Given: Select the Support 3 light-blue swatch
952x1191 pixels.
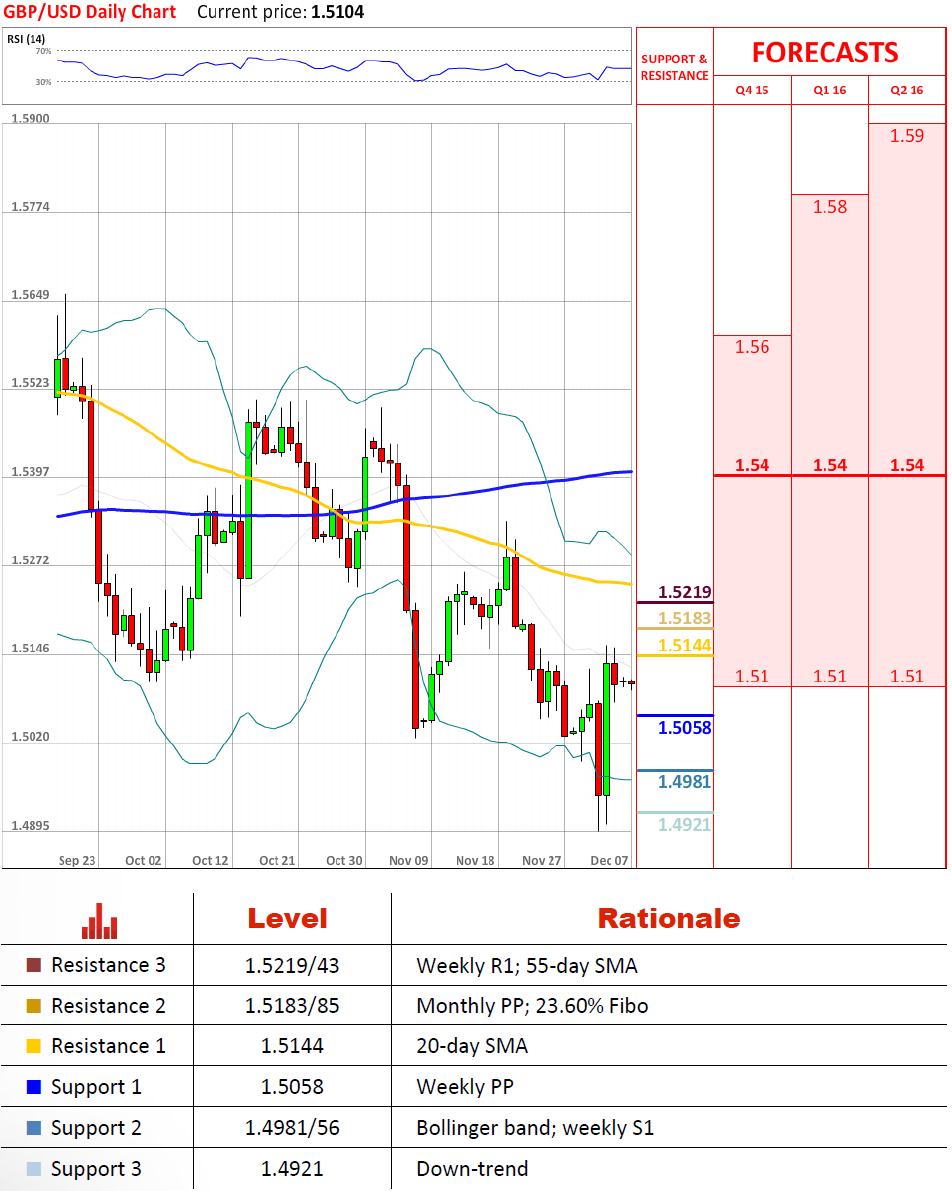Looking at the screenshot, I should click(33, 1169).
